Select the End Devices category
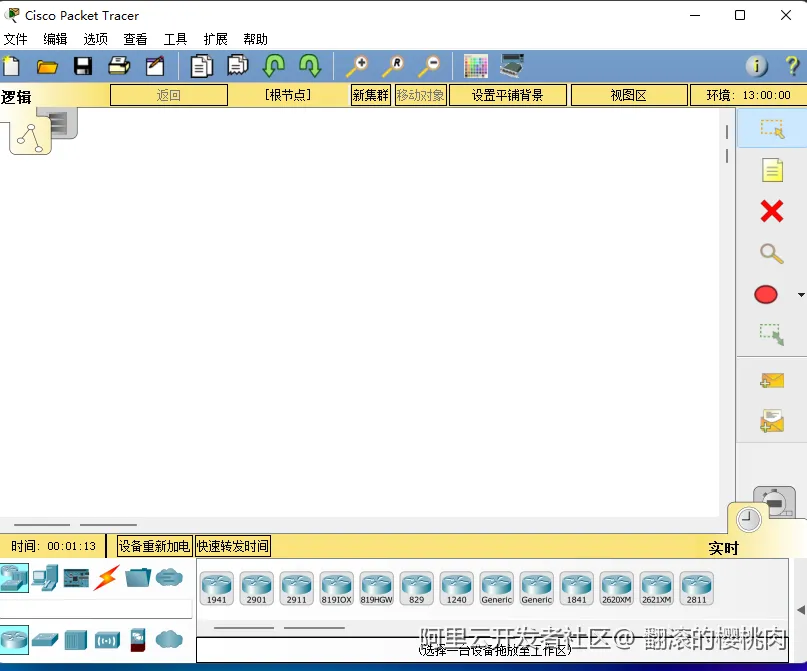This screenshot has width=807, height=671. point(45,578)
